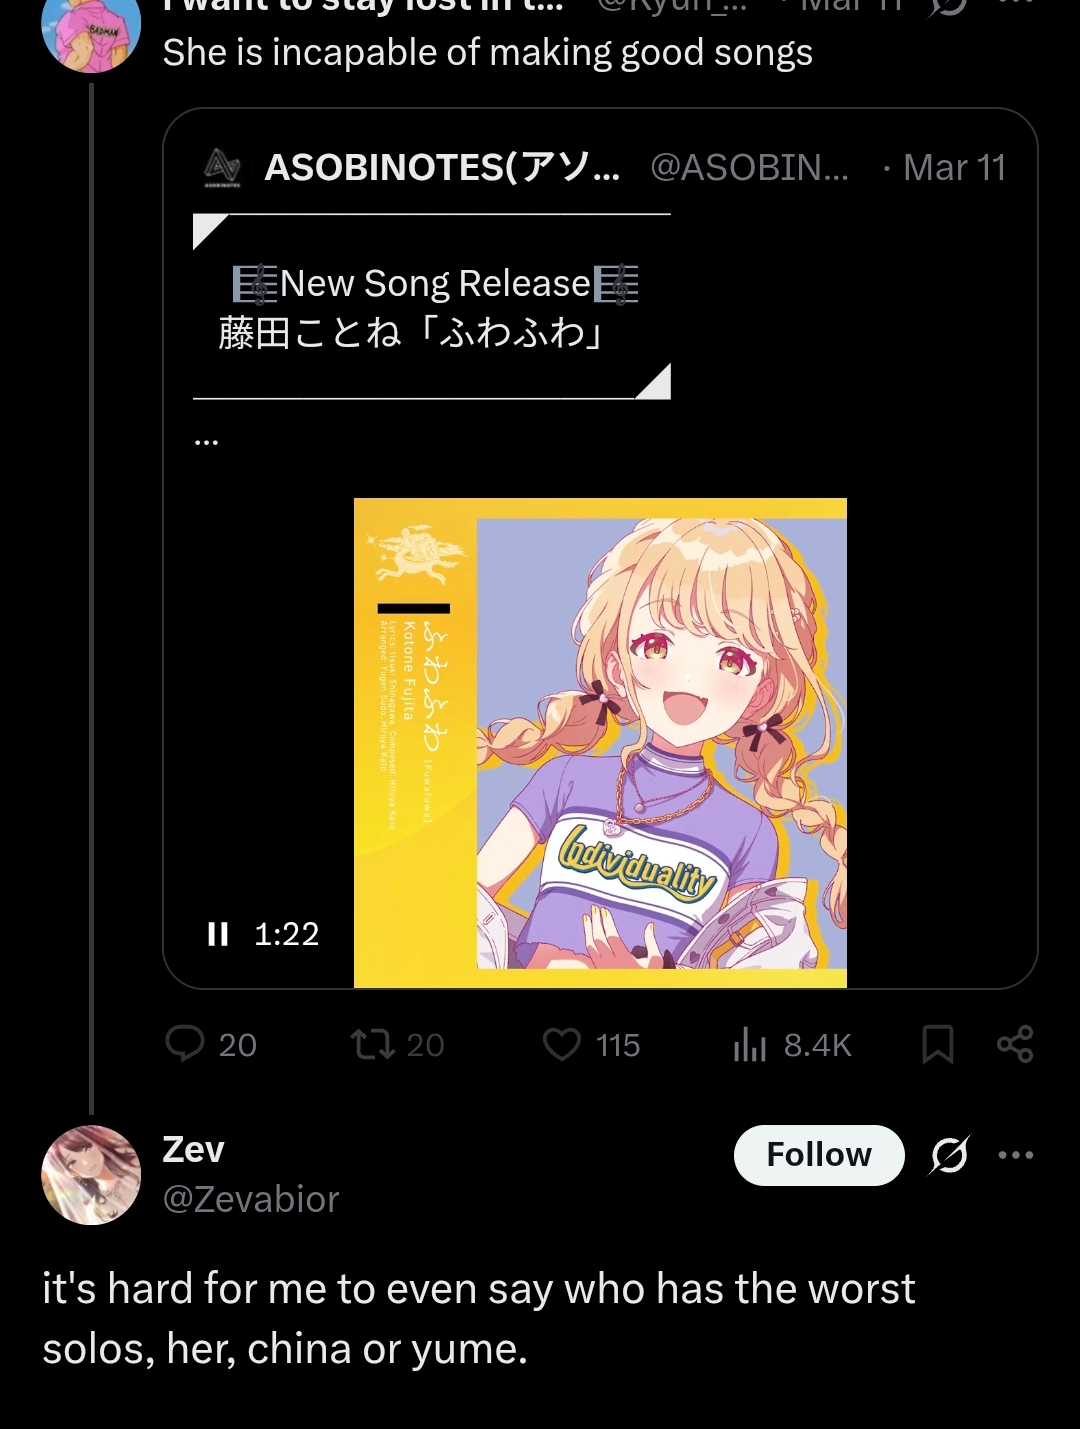Viewport: 1080px width, 1429px height.
Task: Repost using the retweet arrows icon
Action: (372, 1044)
